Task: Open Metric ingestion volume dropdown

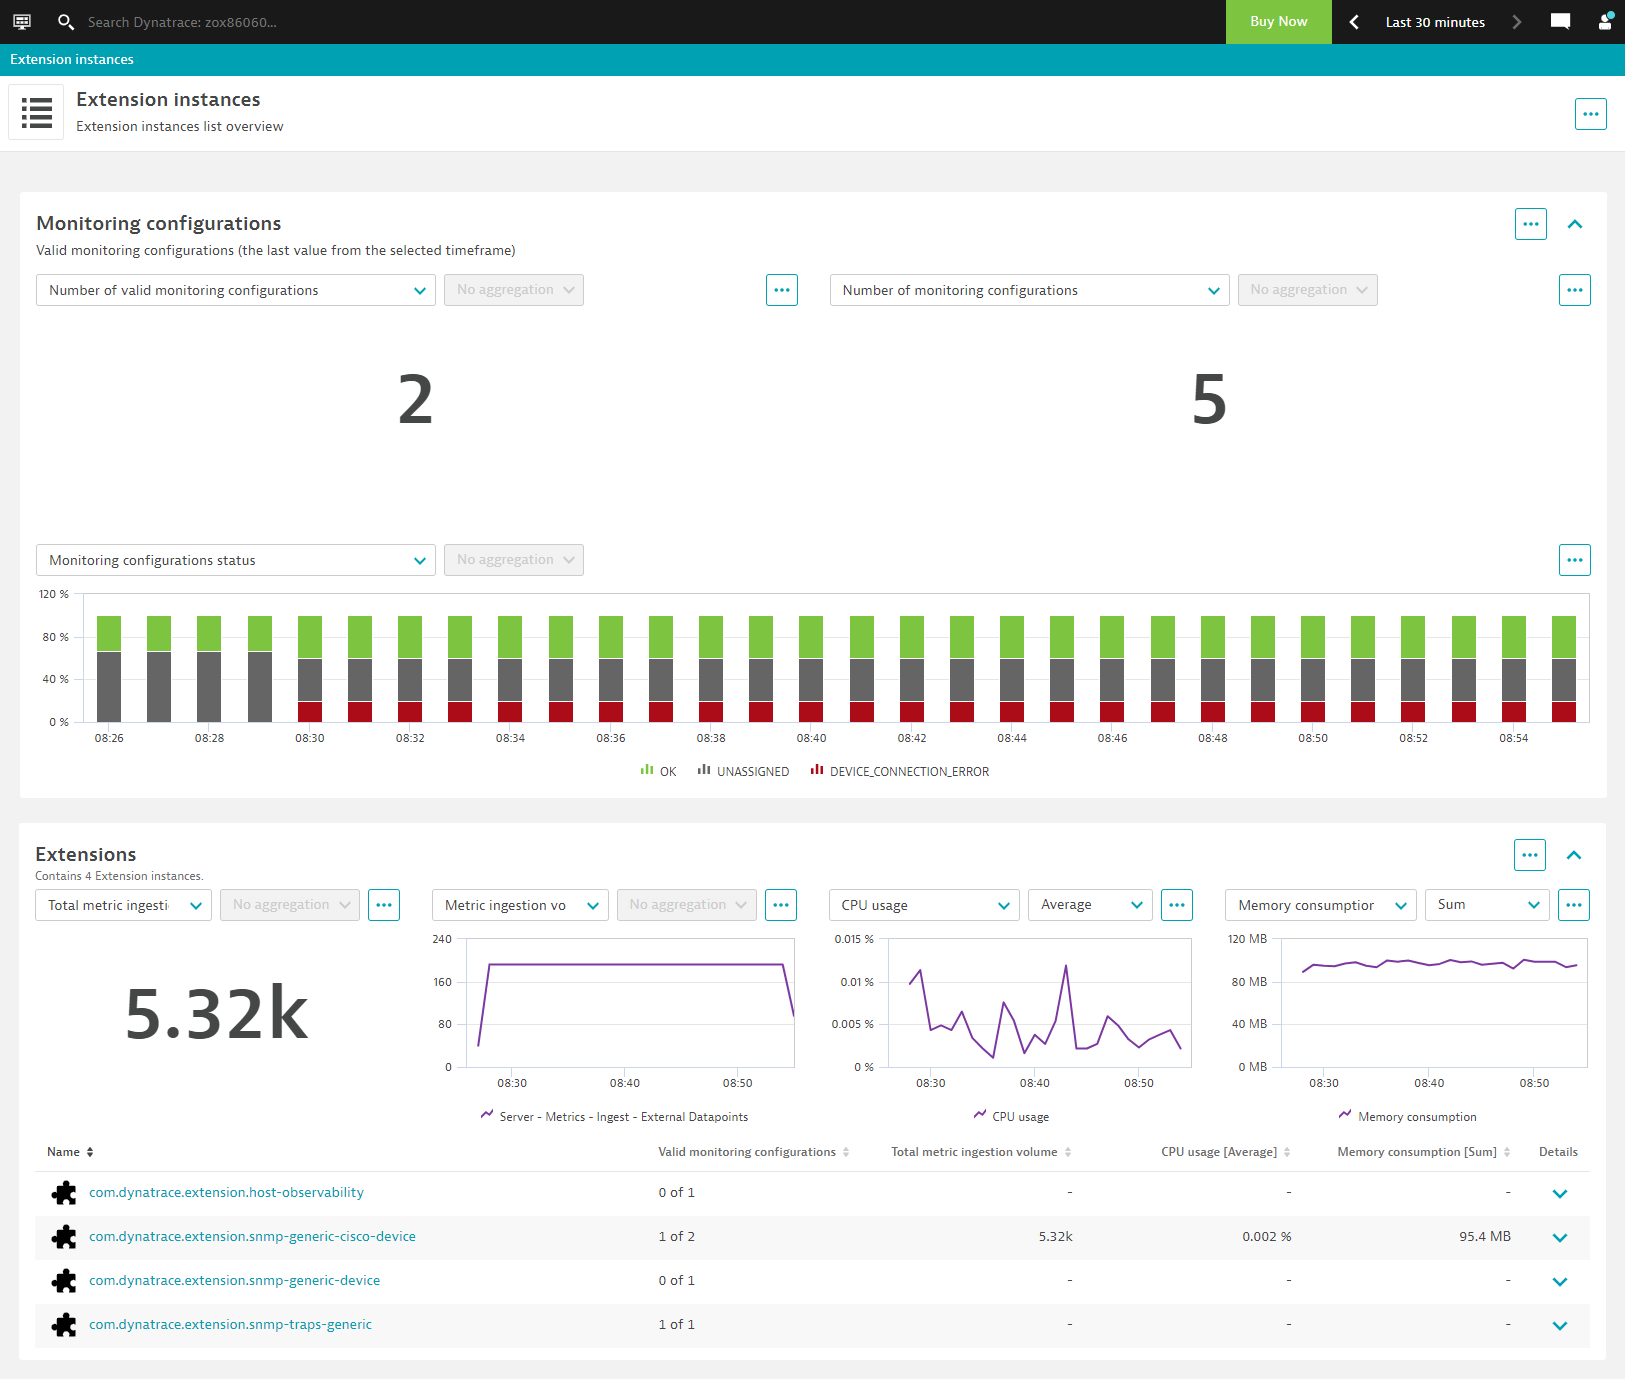Action: click(520, 905)
